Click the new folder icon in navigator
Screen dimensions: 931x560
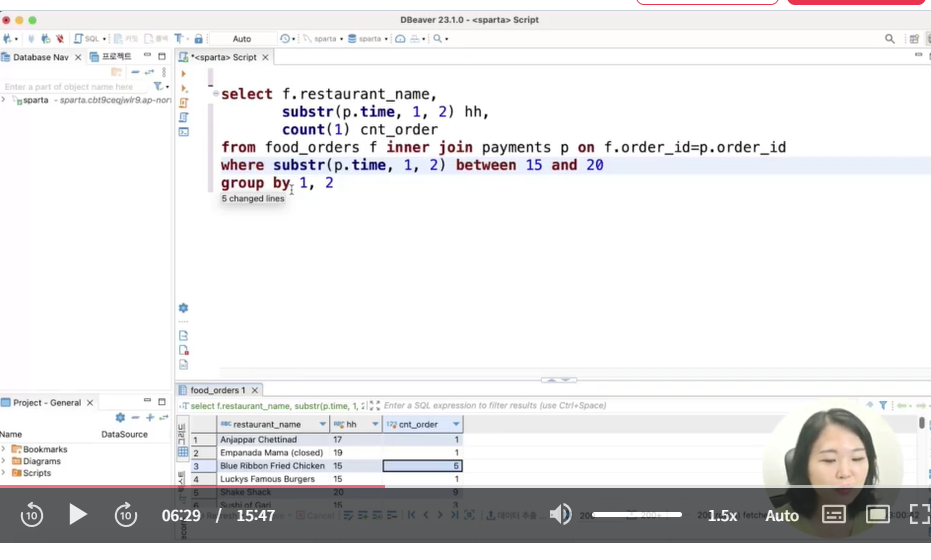pyautogui.click(x=116, y=72)
